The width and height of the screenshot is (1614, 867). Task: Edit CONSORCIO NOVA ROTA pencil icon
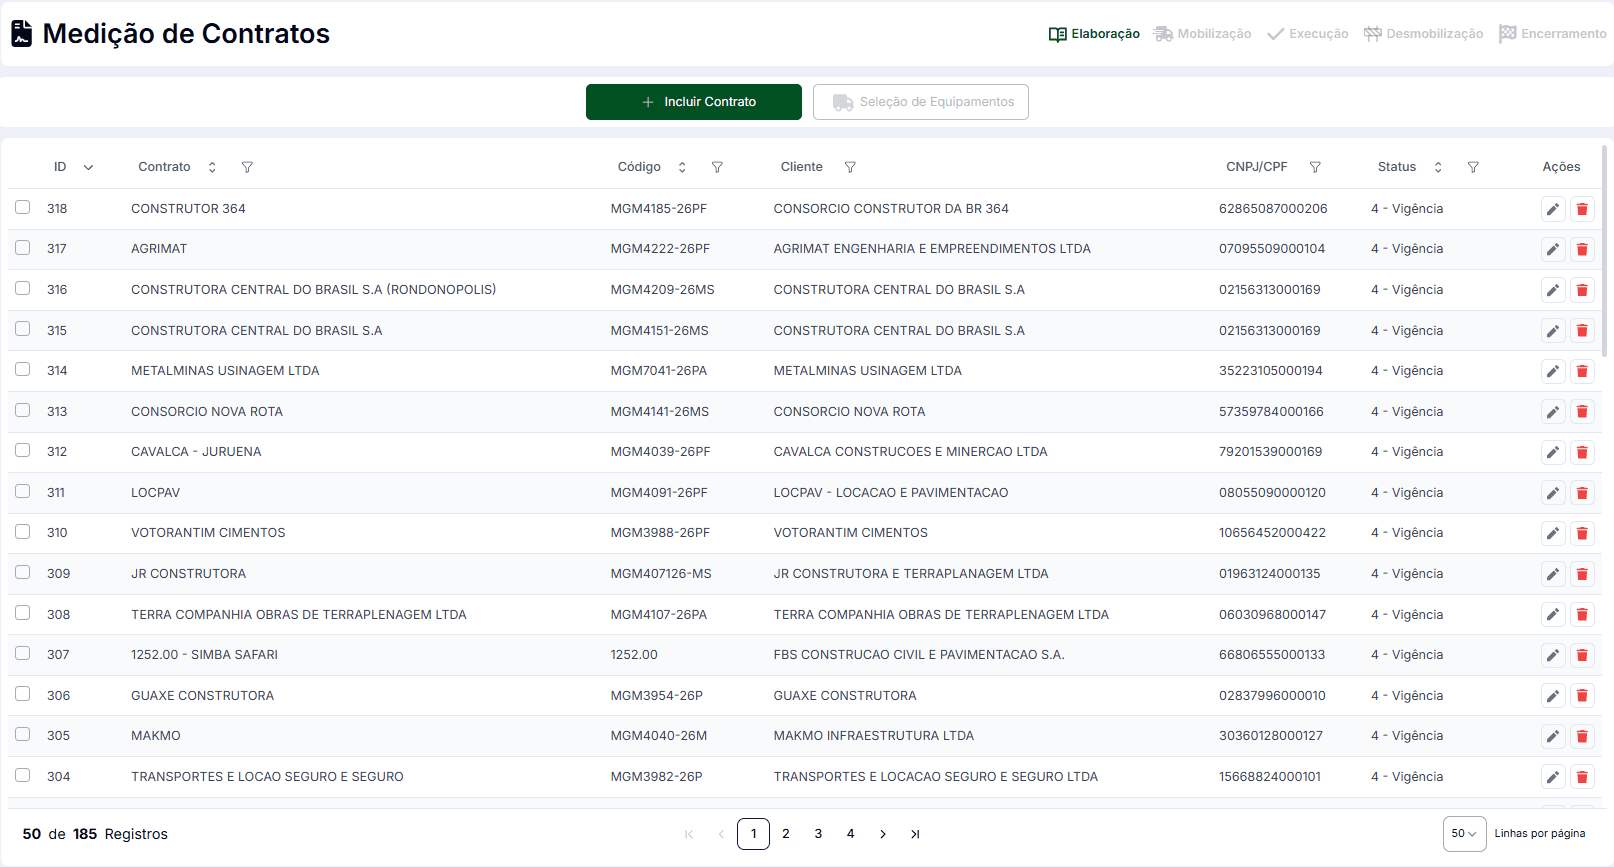click(1553, 412)
